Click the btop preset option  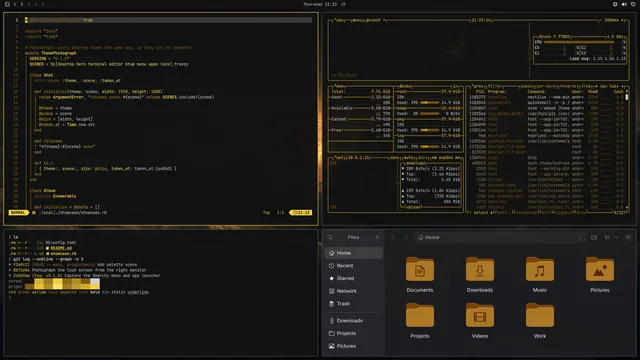coord(374,20)
